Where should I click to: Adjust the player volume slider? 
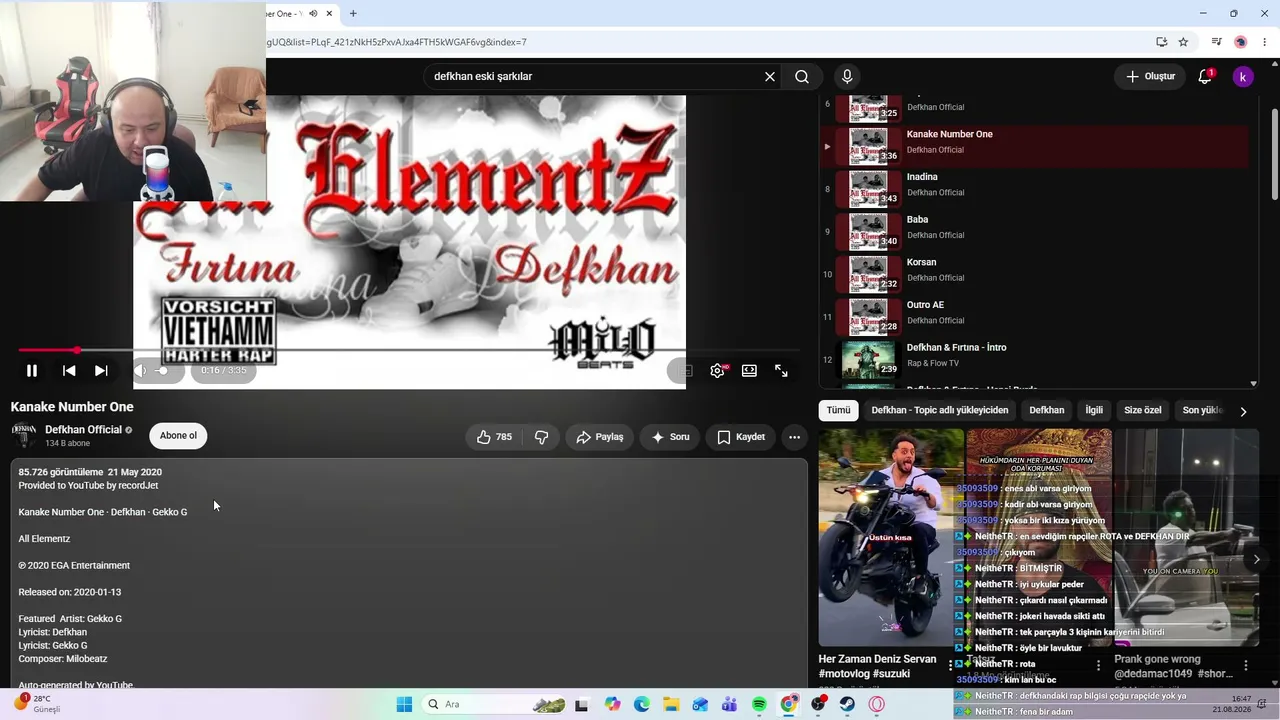pos(163,371)
